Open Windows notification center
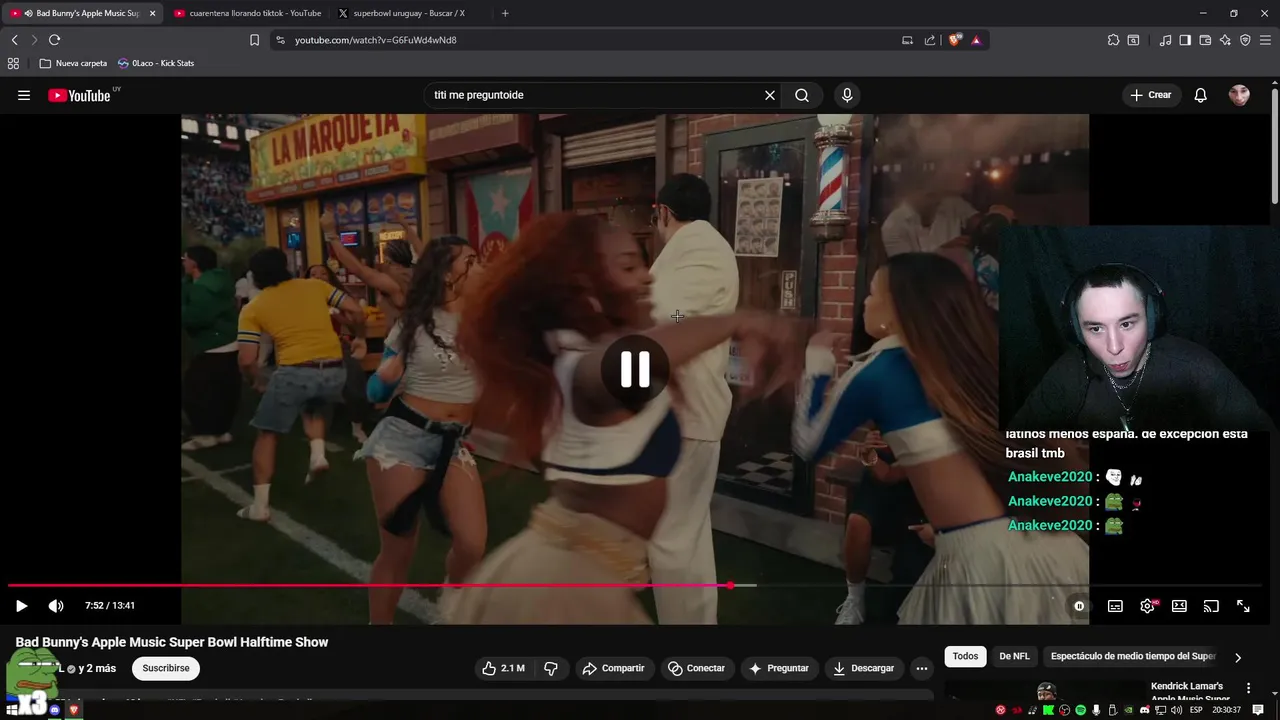 tap(1258, 710)
